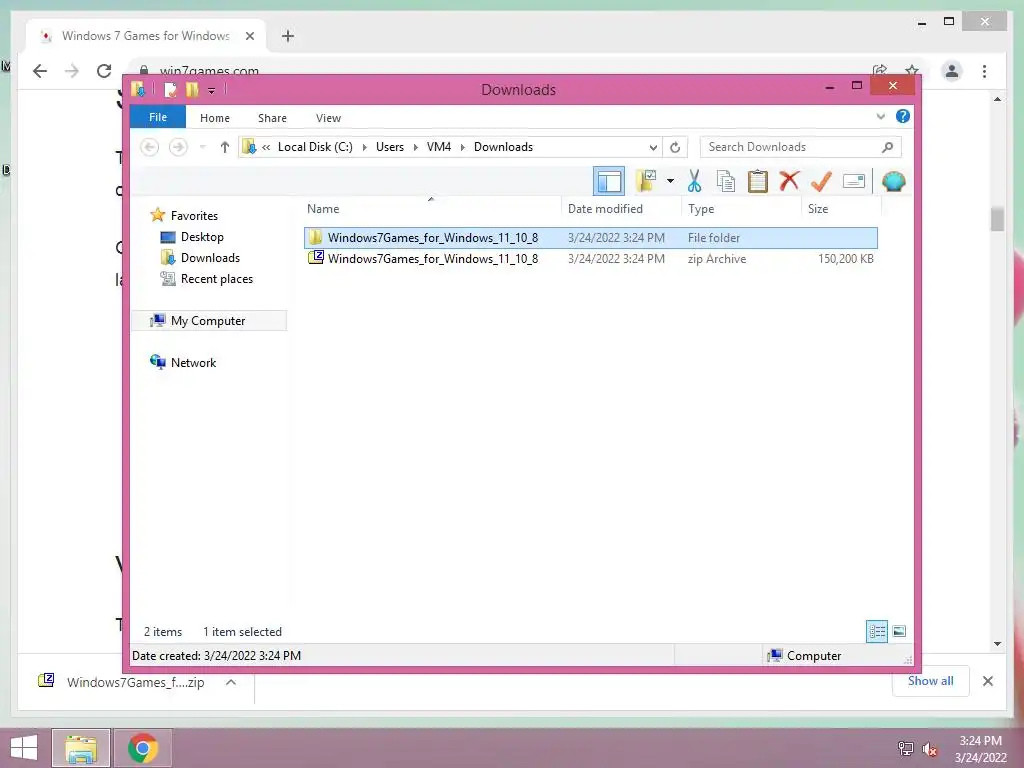Open the Windows Start button
Screen dimensions: 1024x768
click(24, 748)
